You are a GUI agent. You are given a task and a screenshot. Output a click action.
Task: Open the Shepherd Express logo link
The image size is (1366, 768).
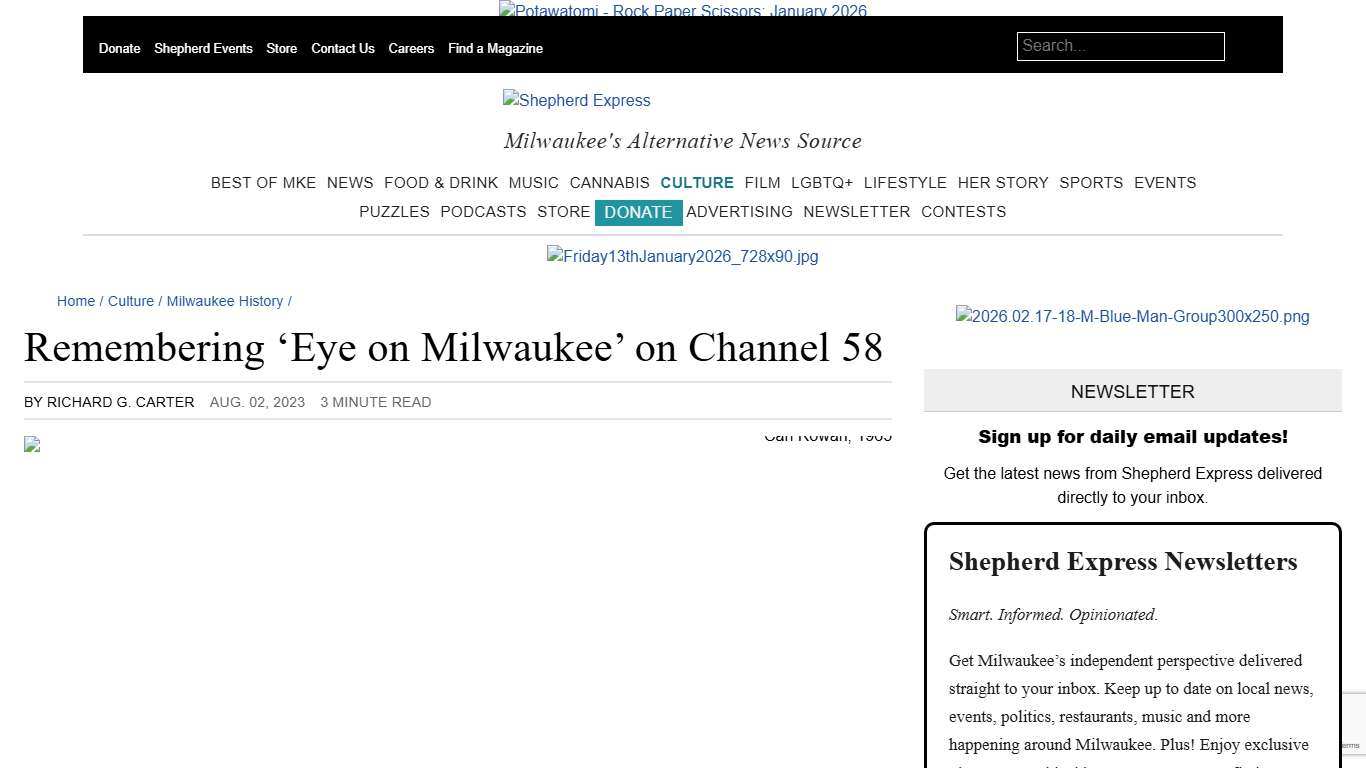[x=576, y=100]
